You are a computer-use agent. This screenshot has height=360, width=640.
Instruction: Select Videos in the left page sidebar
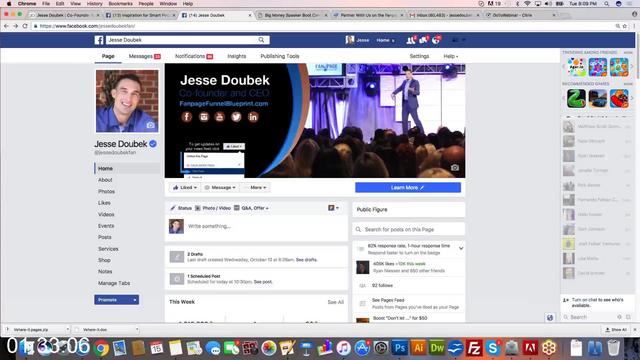(106, 214)
